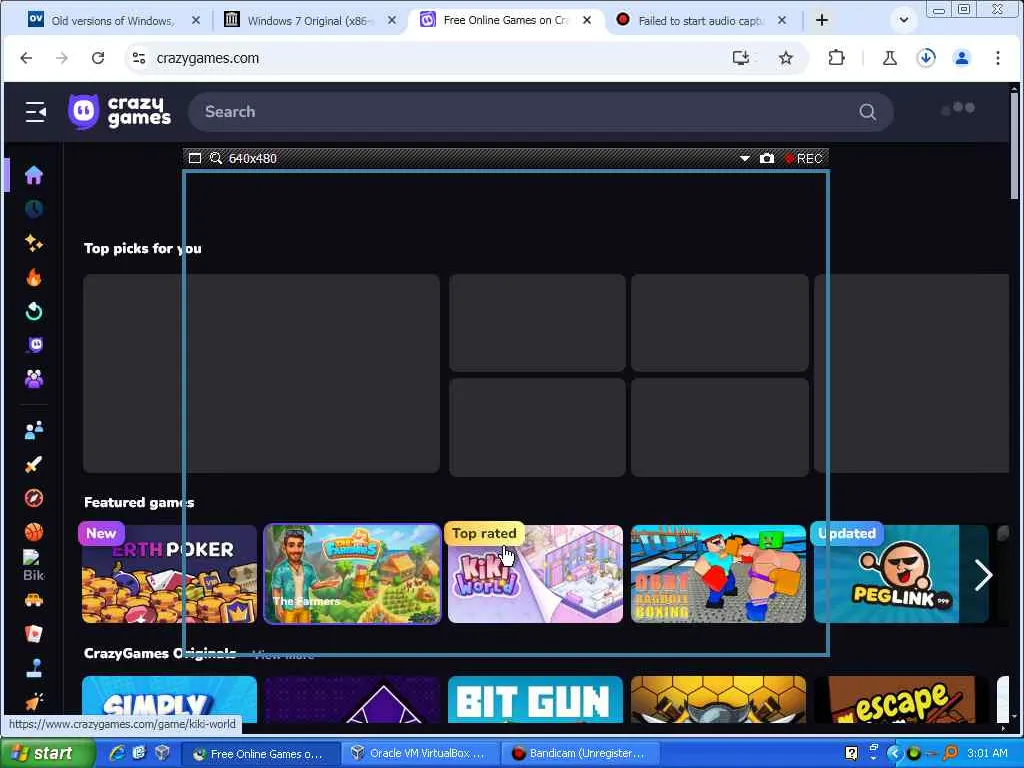Open the Updated refresh arrow sidebar icon

click(34, 312)
